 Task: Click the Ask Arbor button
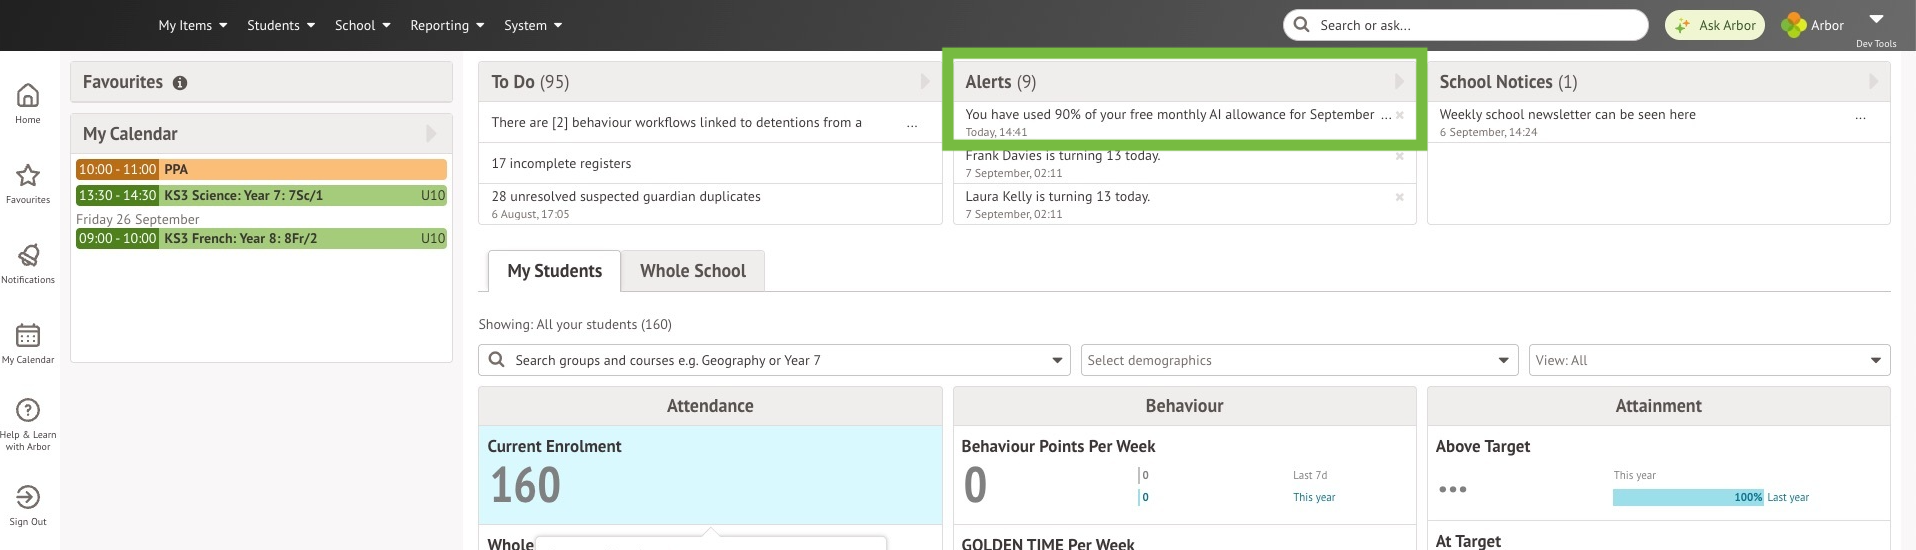pyautogui.click(x=1715, y=25)
